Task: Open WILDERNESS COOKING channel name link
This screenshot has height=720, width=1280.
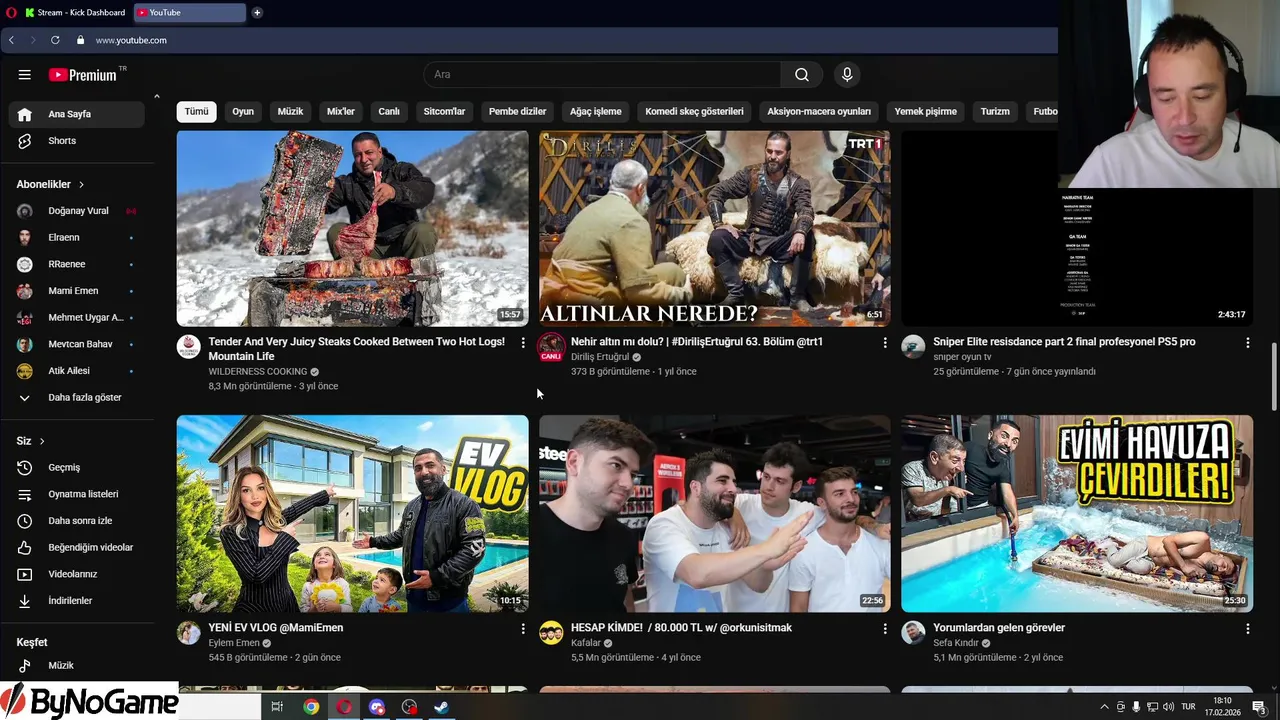Action: (x=258, y=371)
